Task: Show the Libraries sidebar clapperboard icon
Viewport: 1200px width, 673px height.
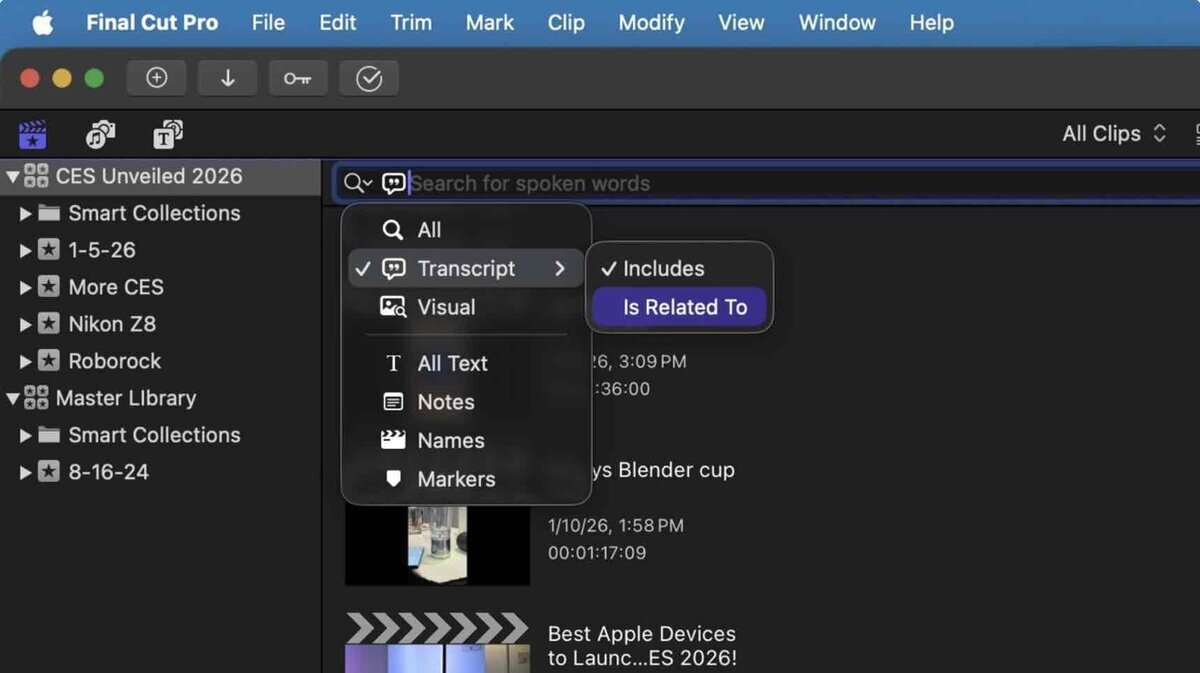Action: click(33, 134)
